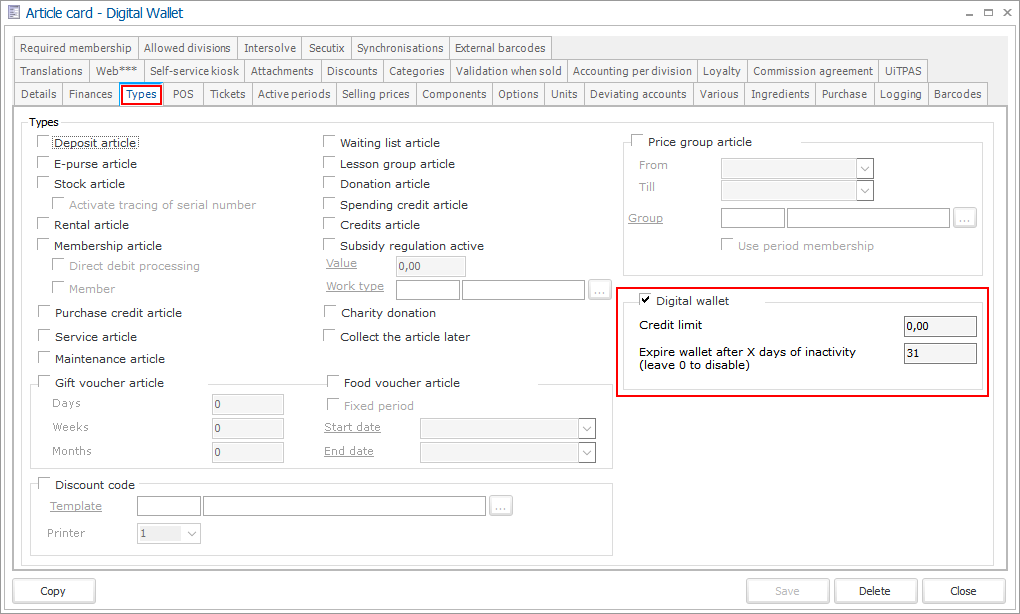Open Work type lookup ellipsis button
The image size is (1020, 614).
coord(599,290)
